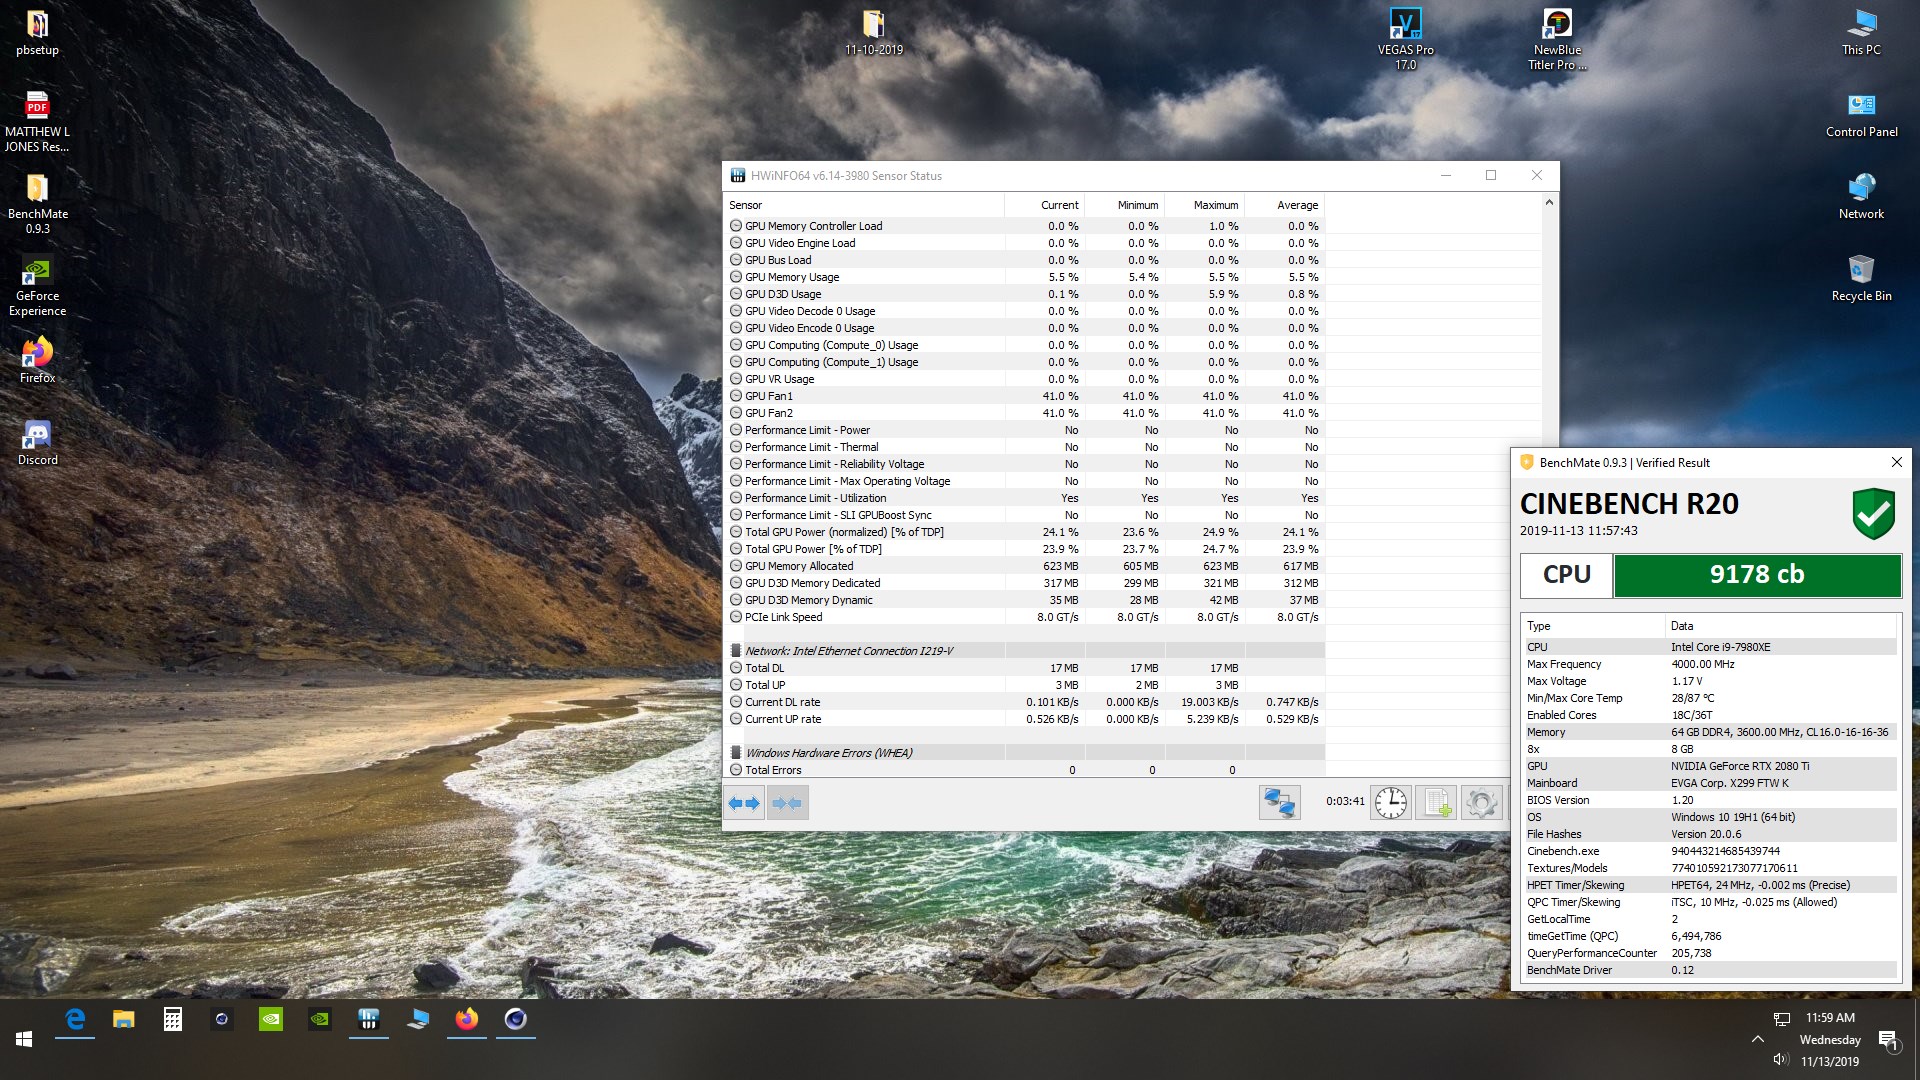
Task: Click the Total GPU Power [% of TDP] sensor icon
Action: (x=736, y=549)
